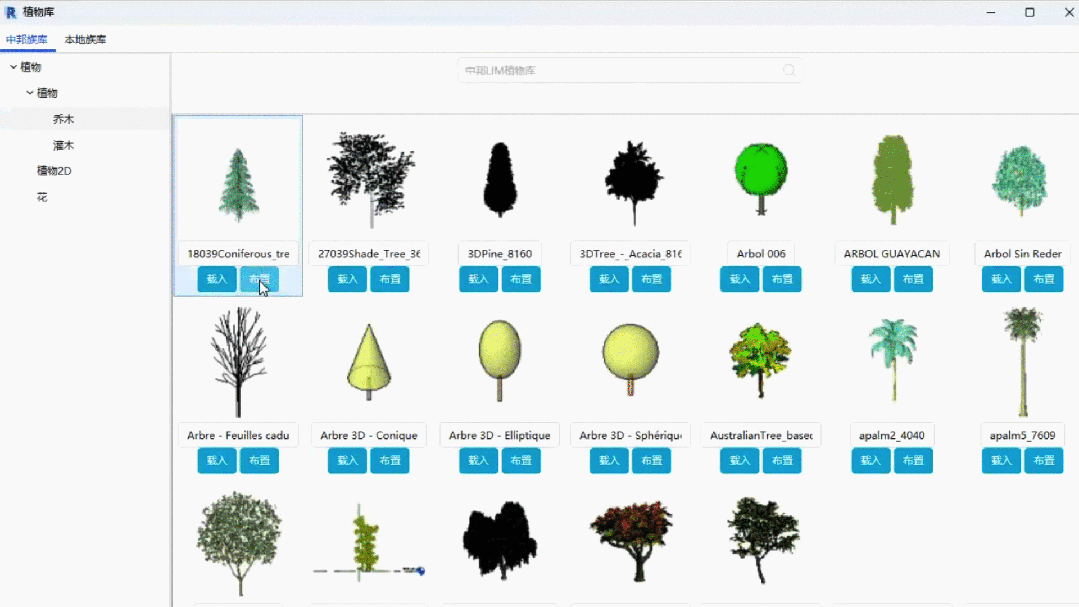The image size is (1079, 607).
Task: Switch to the 本地族库 tab
Action: (85, 40)
